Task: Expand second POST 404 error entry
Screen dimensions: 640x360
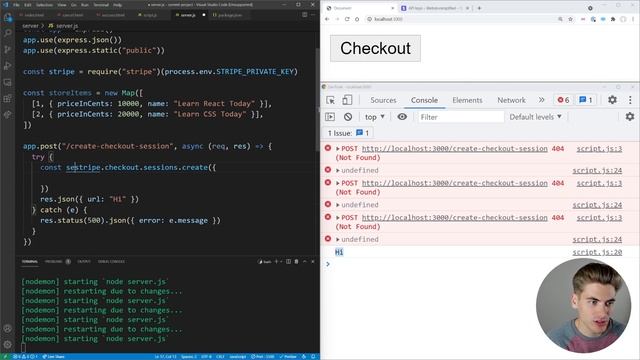Action: (338, 183)
